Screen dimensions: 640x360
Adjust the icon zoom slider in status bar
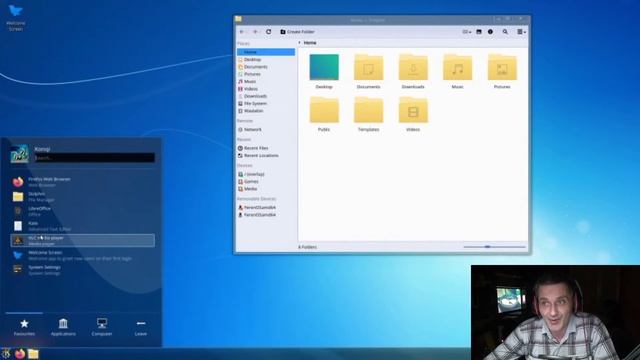495,247
